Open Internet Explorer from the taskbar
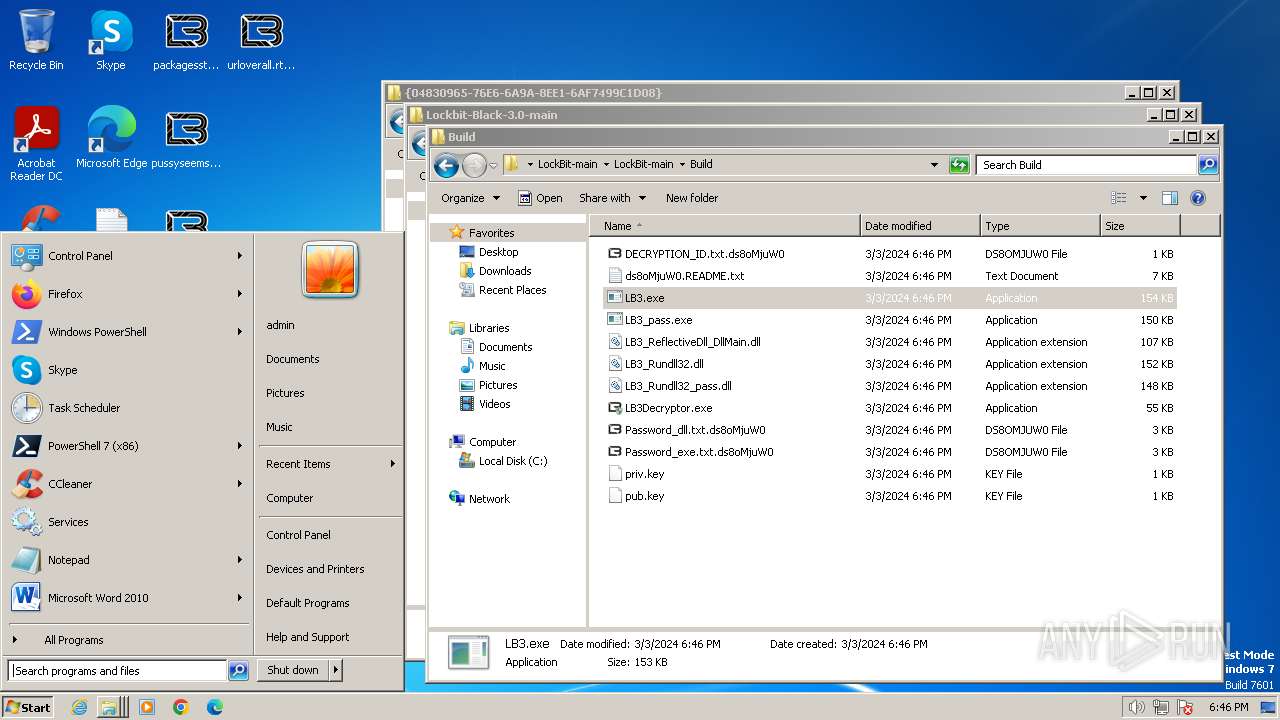This screenshot has width=1280, height=720. [x=80, y=707]
